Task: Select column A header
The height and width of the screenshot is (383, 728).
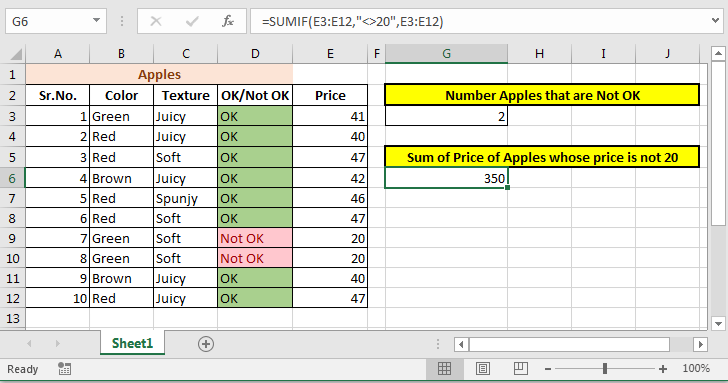Action: 58,54
